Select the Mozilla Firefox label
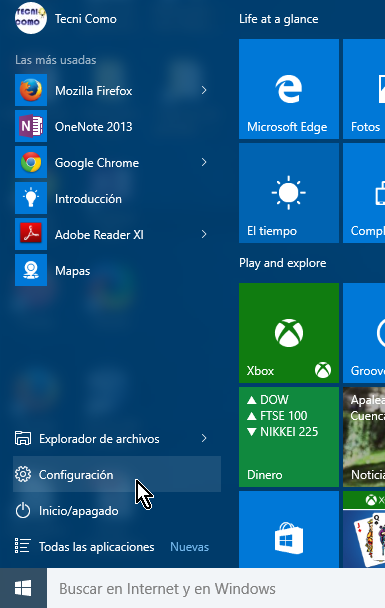 click(93, 90)
